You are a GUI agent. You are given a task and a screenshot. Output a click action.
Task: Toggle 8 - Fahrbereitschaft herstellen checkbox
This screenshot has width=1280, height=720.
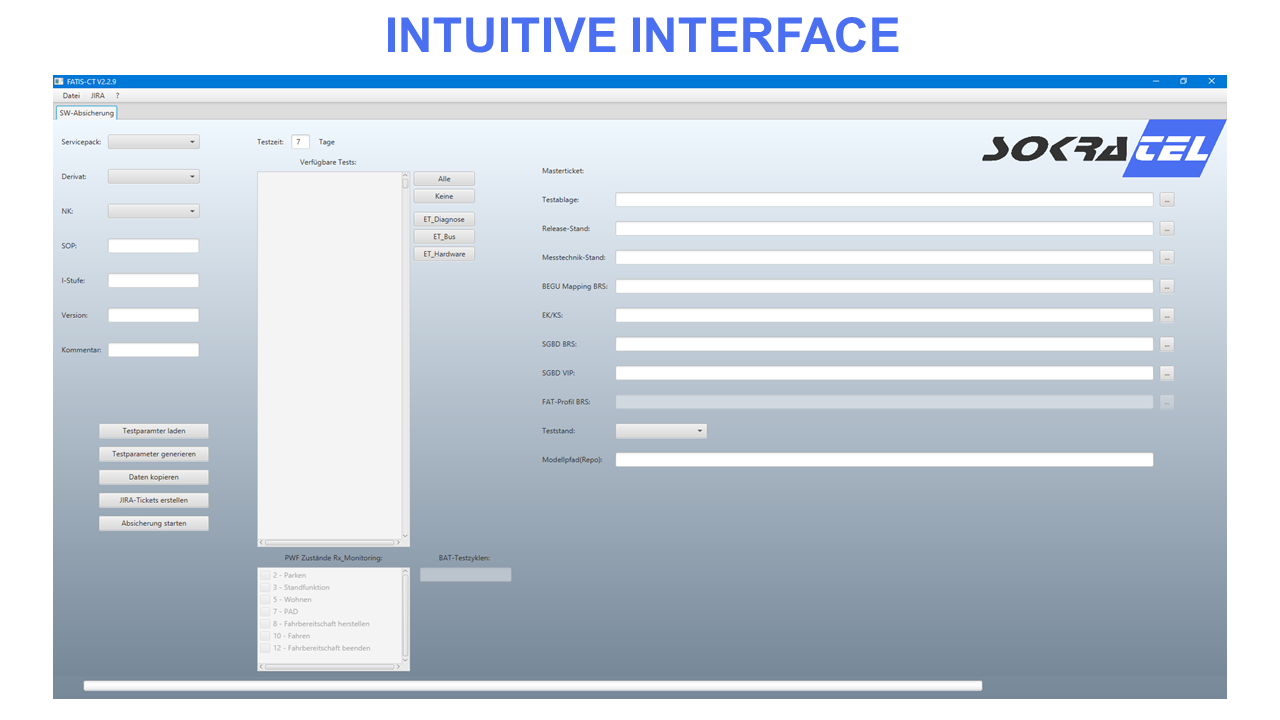[265, 624]
